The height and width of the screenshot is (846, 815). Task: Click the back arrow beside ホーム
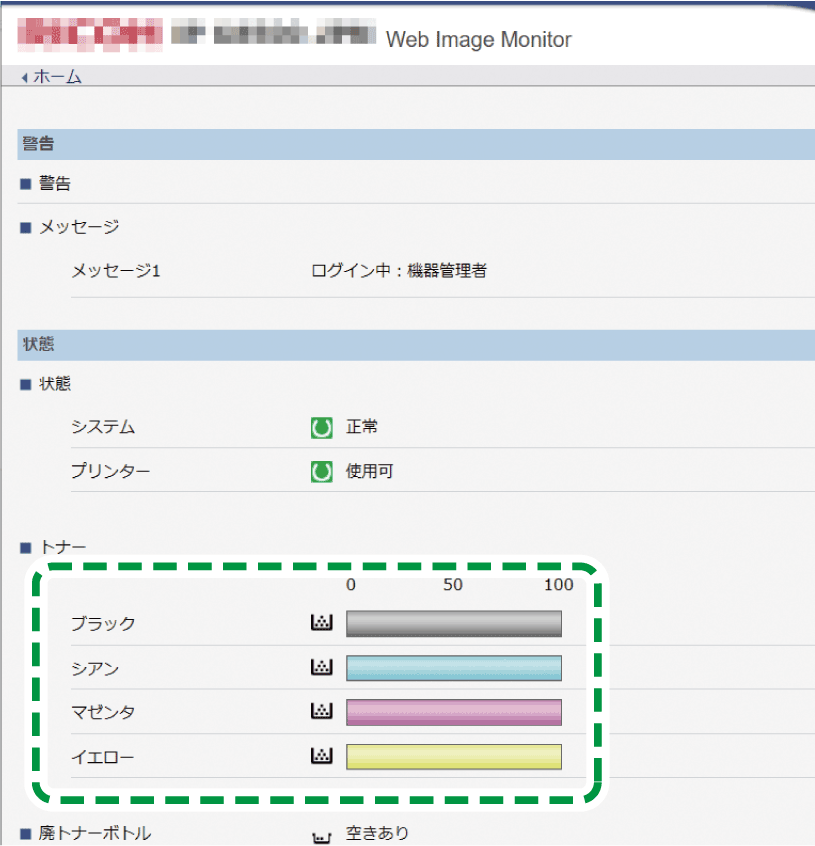click(x=25, y=77)
